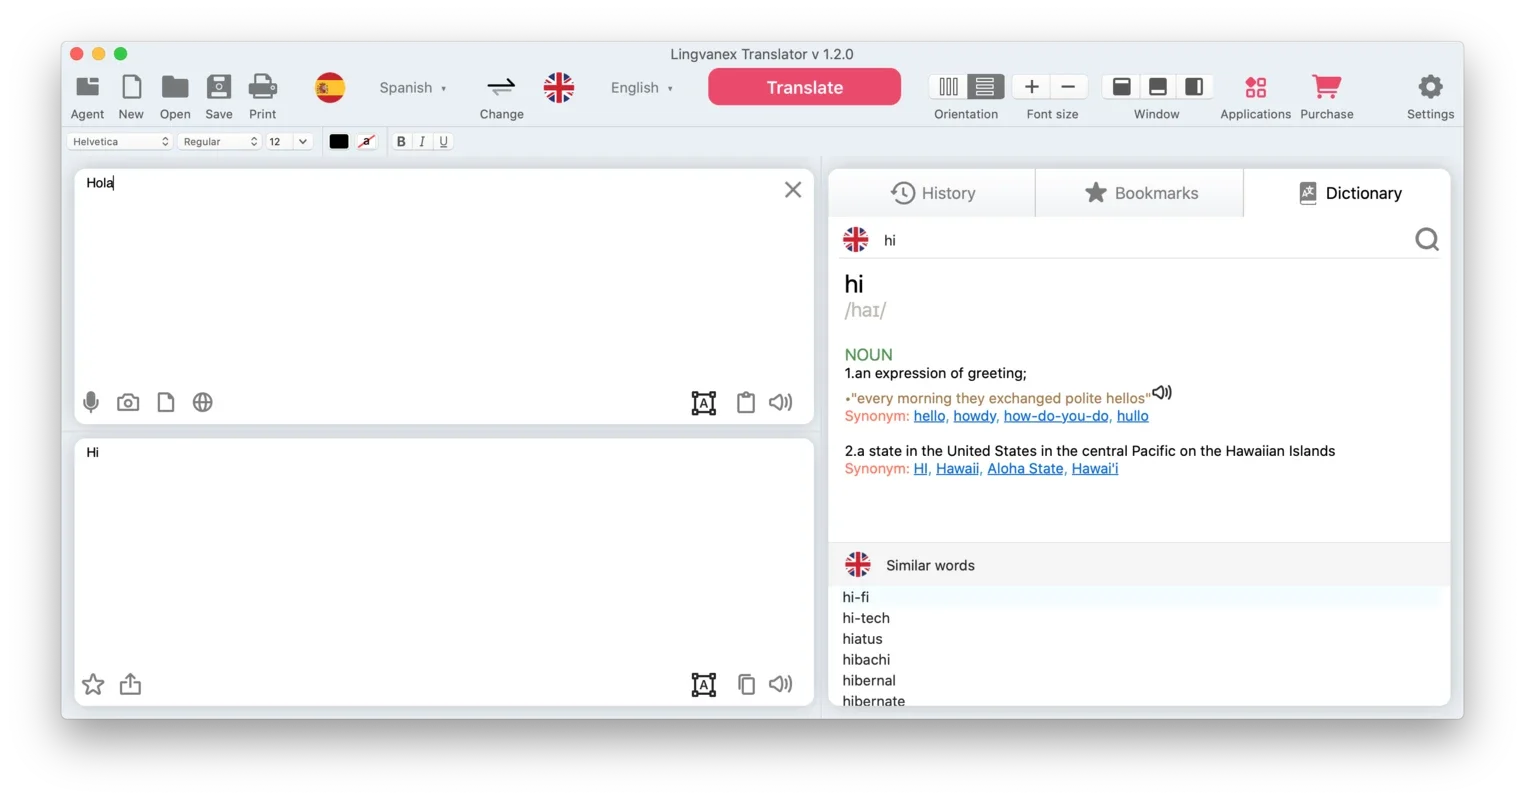Screen dimensions: 1525x800
Task: Open the Purchase cart
Action: pyautogui.click(x=1327, y=87)
